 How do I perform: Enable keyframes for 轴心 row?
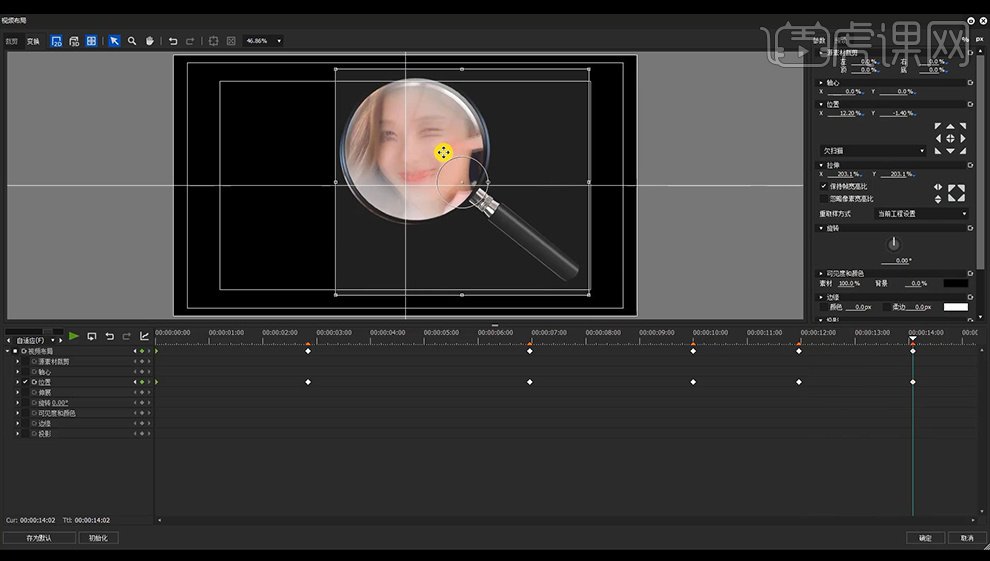pos(25,372)
